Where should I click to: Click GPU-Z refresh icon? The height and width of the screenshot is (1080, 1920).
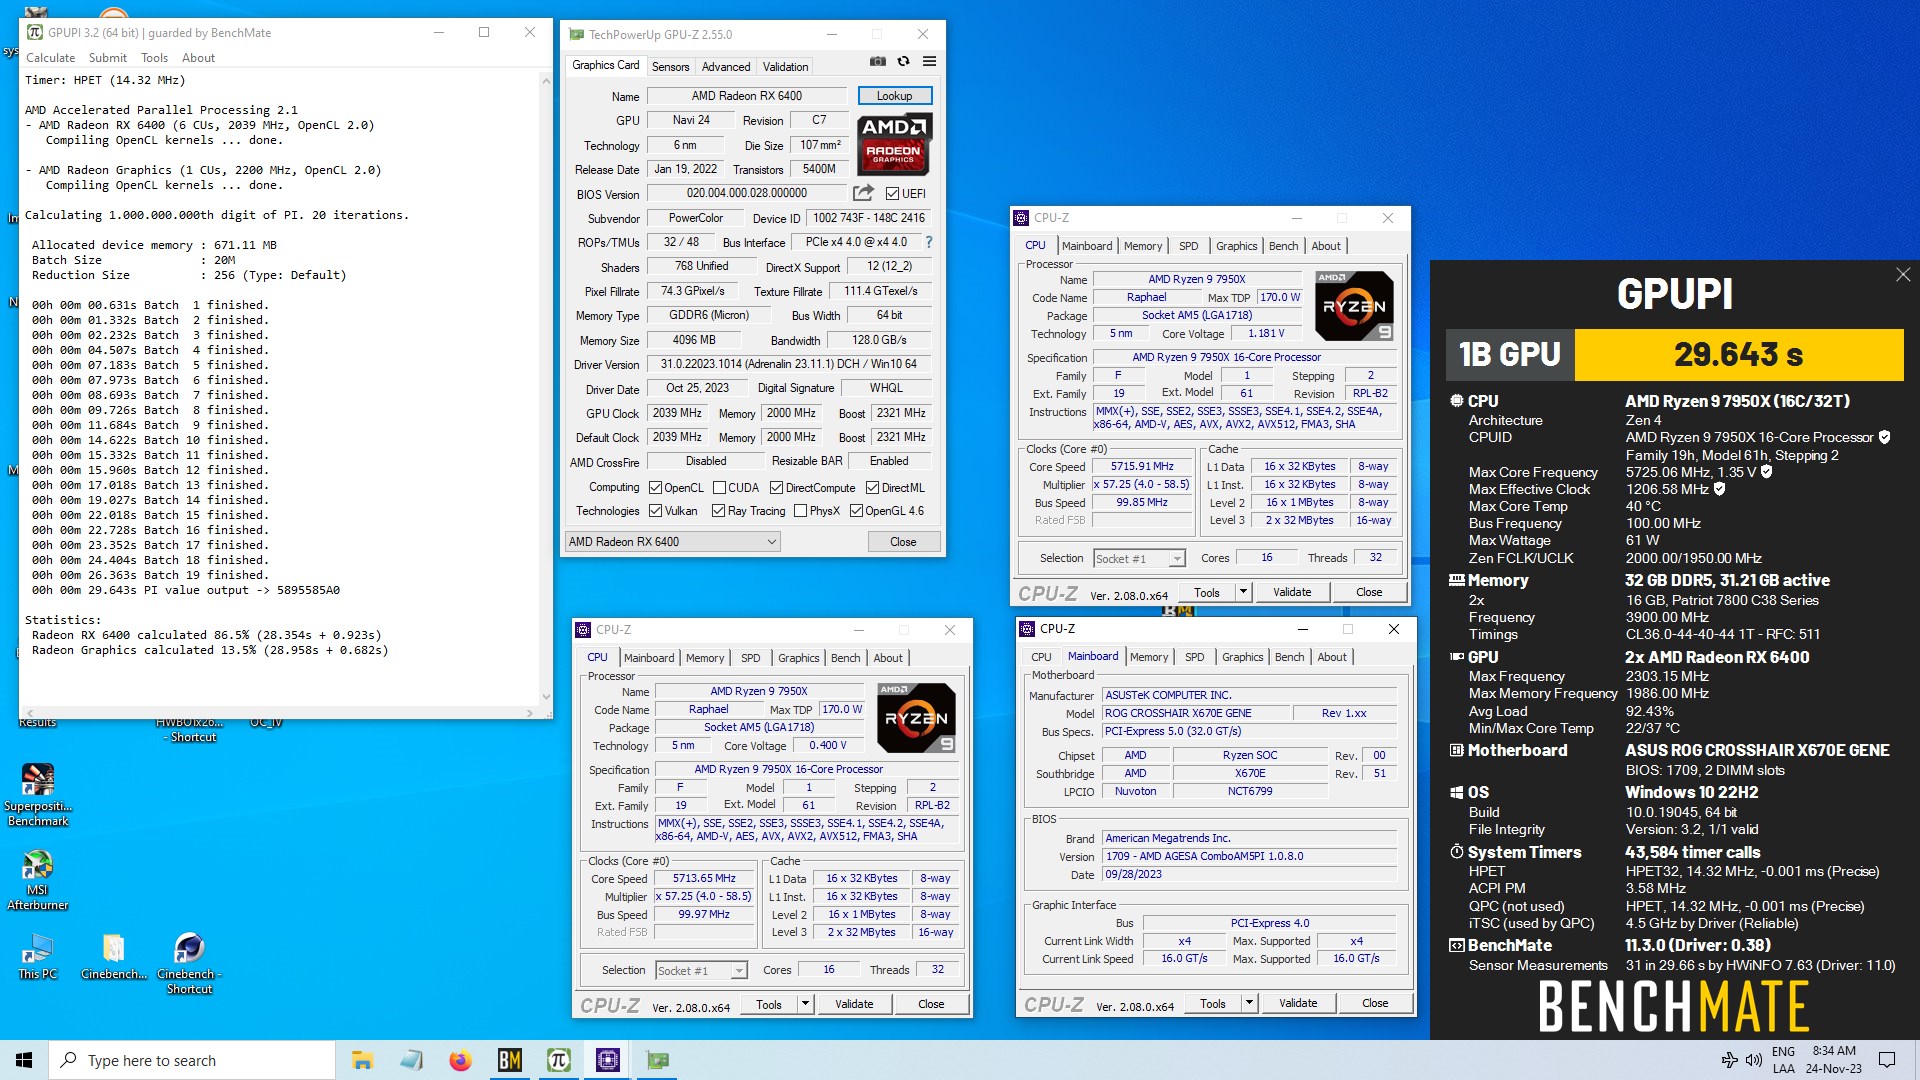(x=904, y=62)
